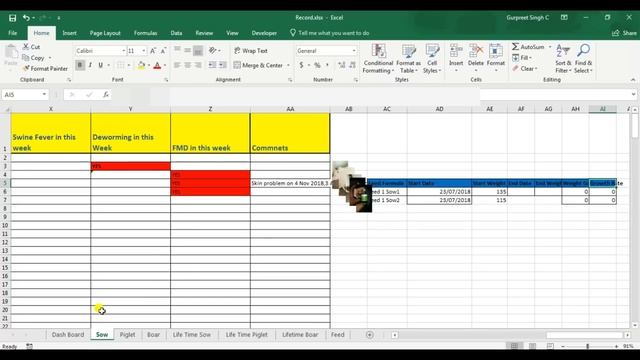Click Tell me what you want to do
Image resolution: width=640 pixels, height=360 pixels.
pyautogui.click(x=330, y=33)
